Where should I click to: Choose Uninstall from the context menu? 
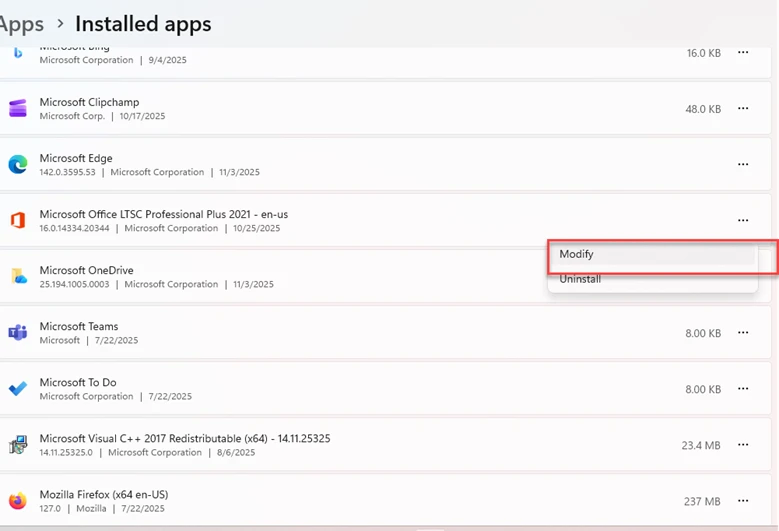tap(580, 280)
